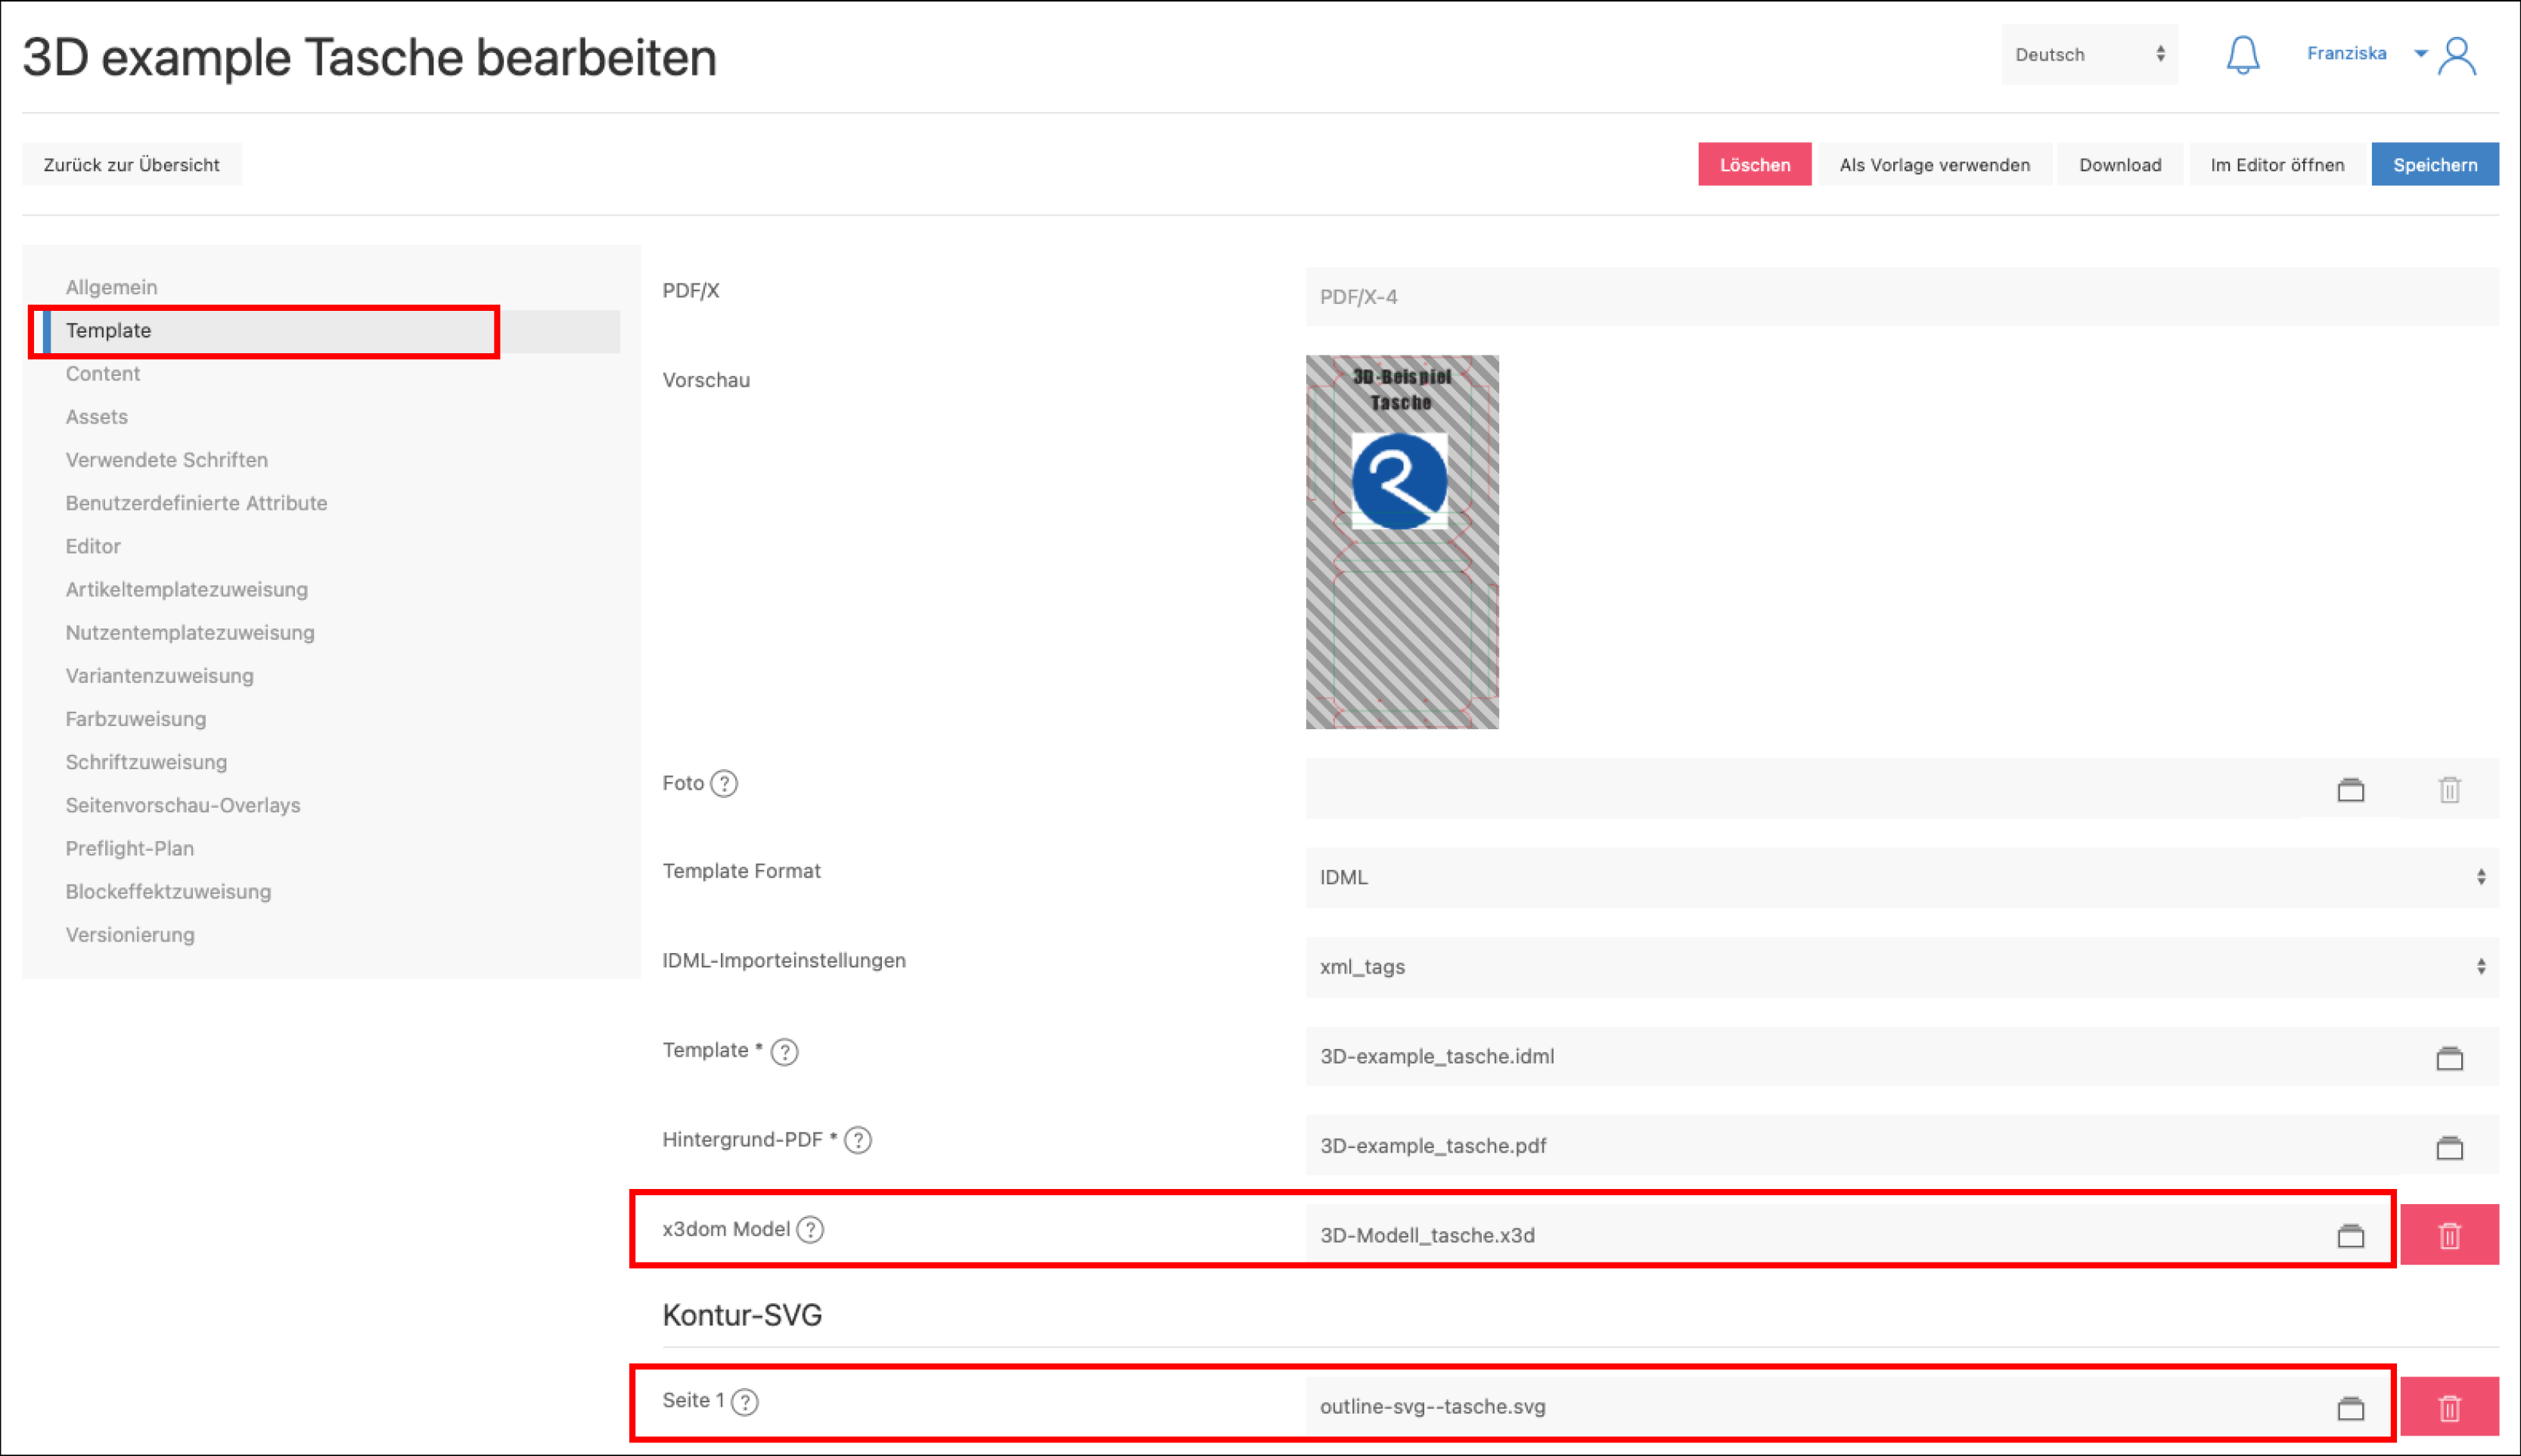
Task: Open the Deutsch language dropdown
Action: pyautogui.click(x=2088, y=55)
